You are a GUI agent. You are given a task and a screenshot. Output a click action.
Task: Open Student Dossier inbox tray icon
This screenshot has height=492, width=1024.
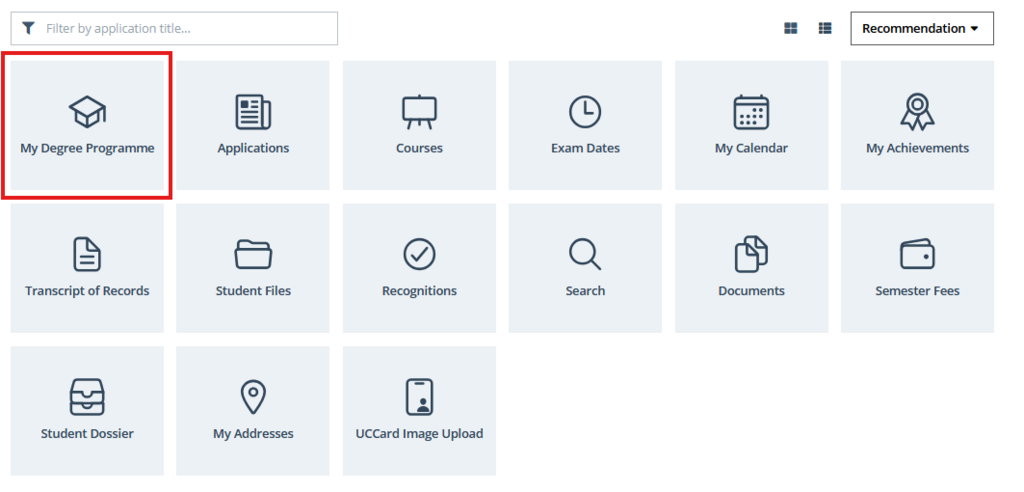[x=87, y=397]
